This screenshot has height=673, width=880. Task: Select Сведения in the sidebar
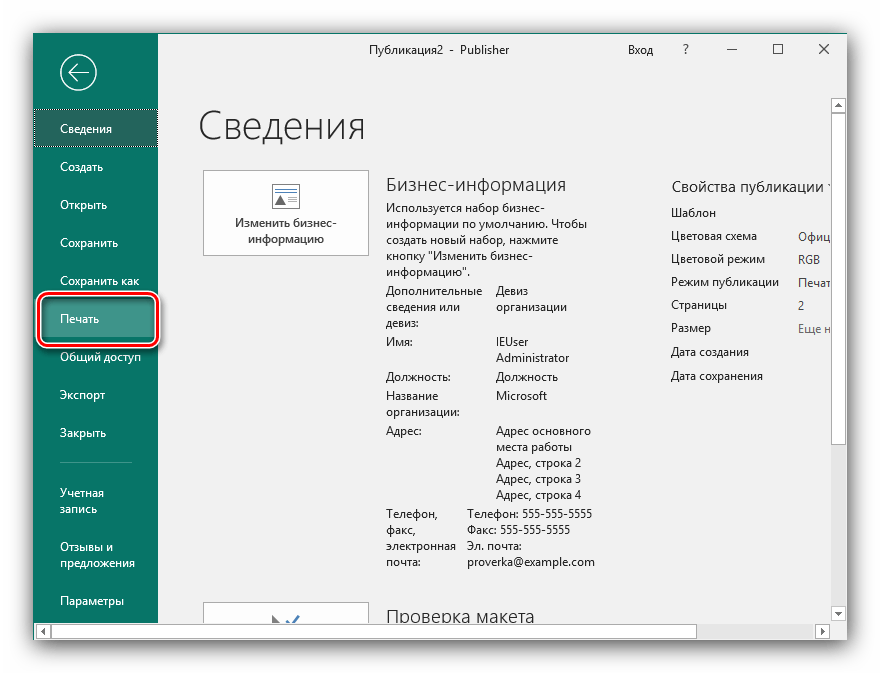click(96, 129)
